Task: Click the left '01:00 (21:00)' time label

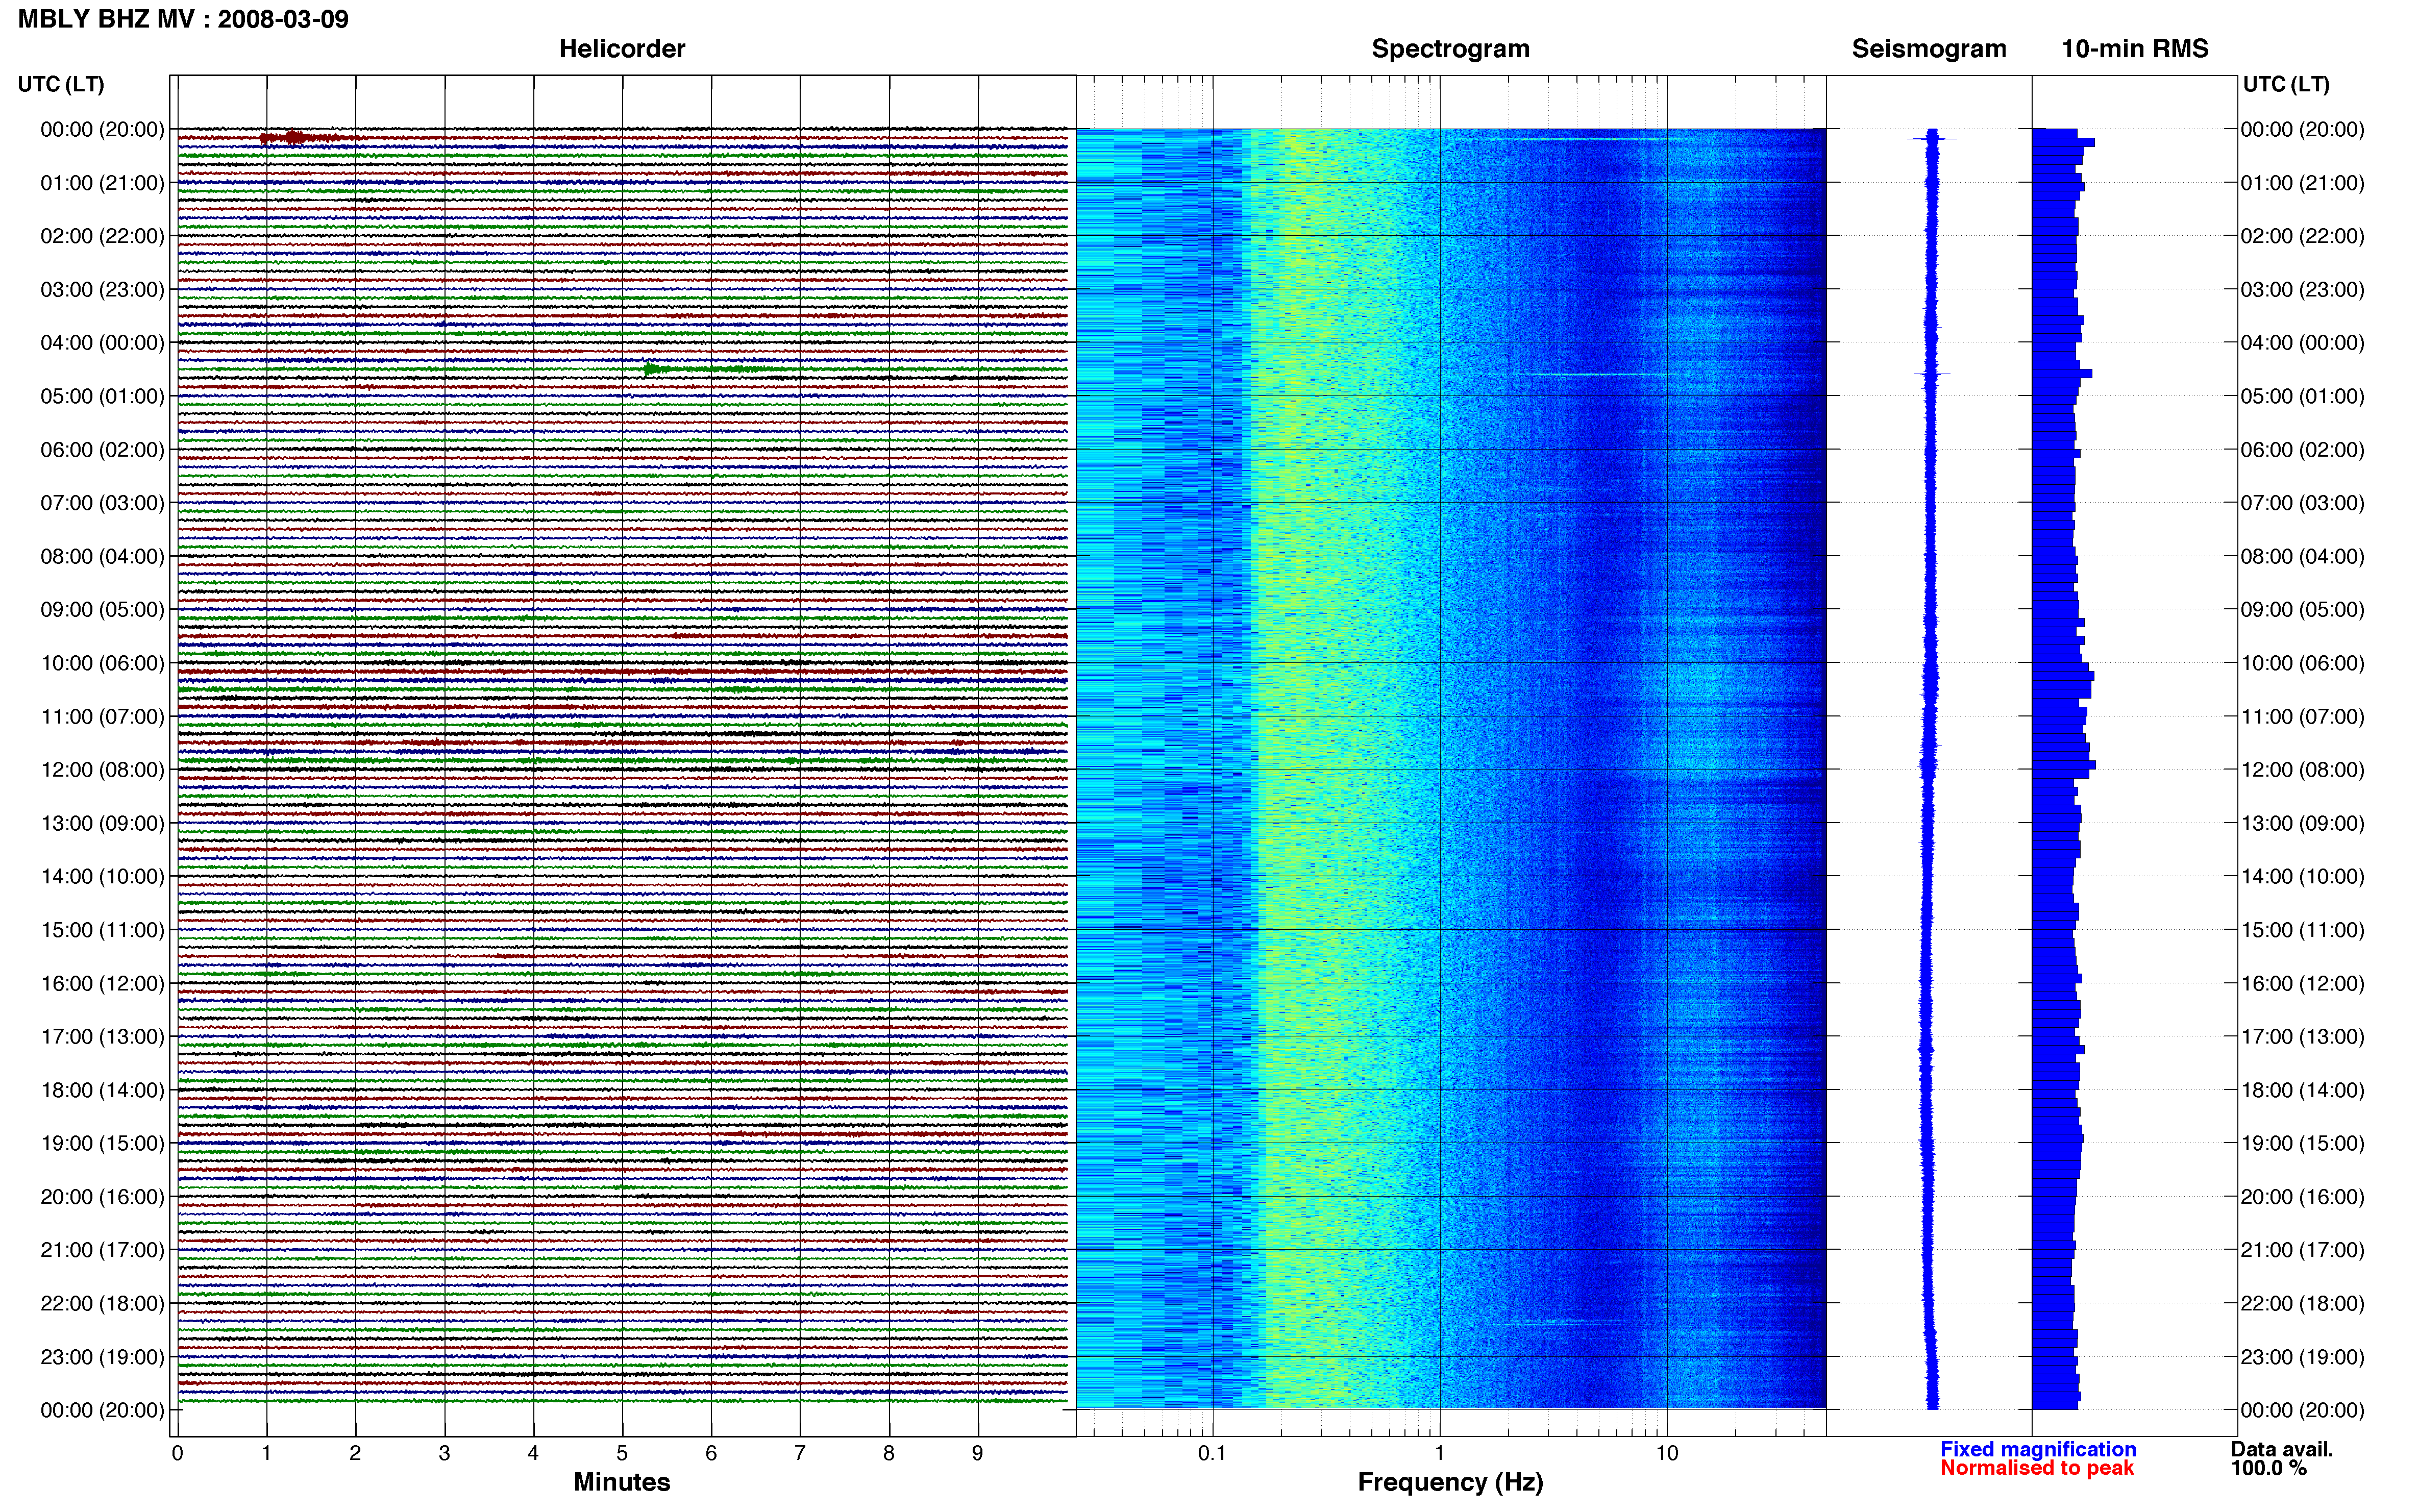Action: click(102, 183)
